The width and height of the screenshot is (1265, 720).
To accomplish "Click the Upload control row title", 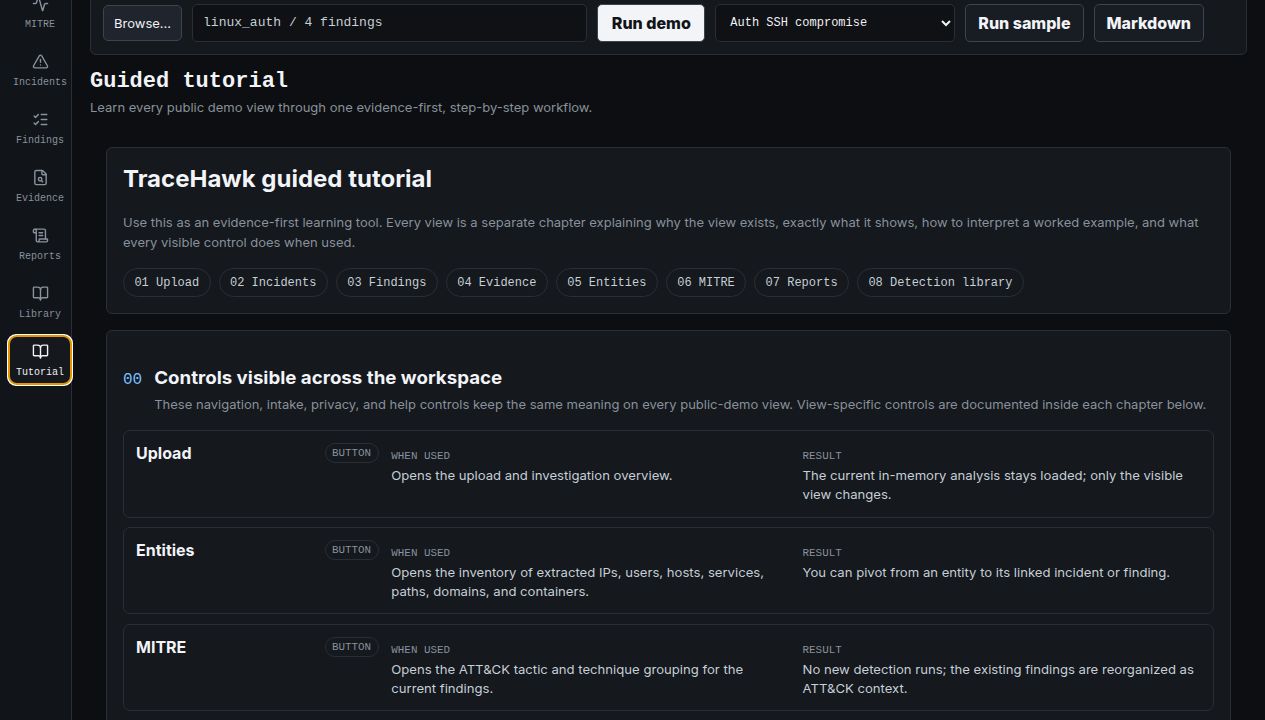I will [164, 453].
